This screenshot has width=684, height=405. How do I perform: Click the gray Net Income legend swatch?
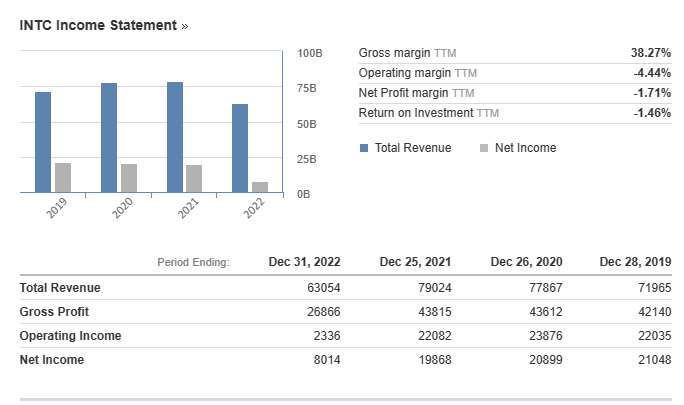click(484, 148)
